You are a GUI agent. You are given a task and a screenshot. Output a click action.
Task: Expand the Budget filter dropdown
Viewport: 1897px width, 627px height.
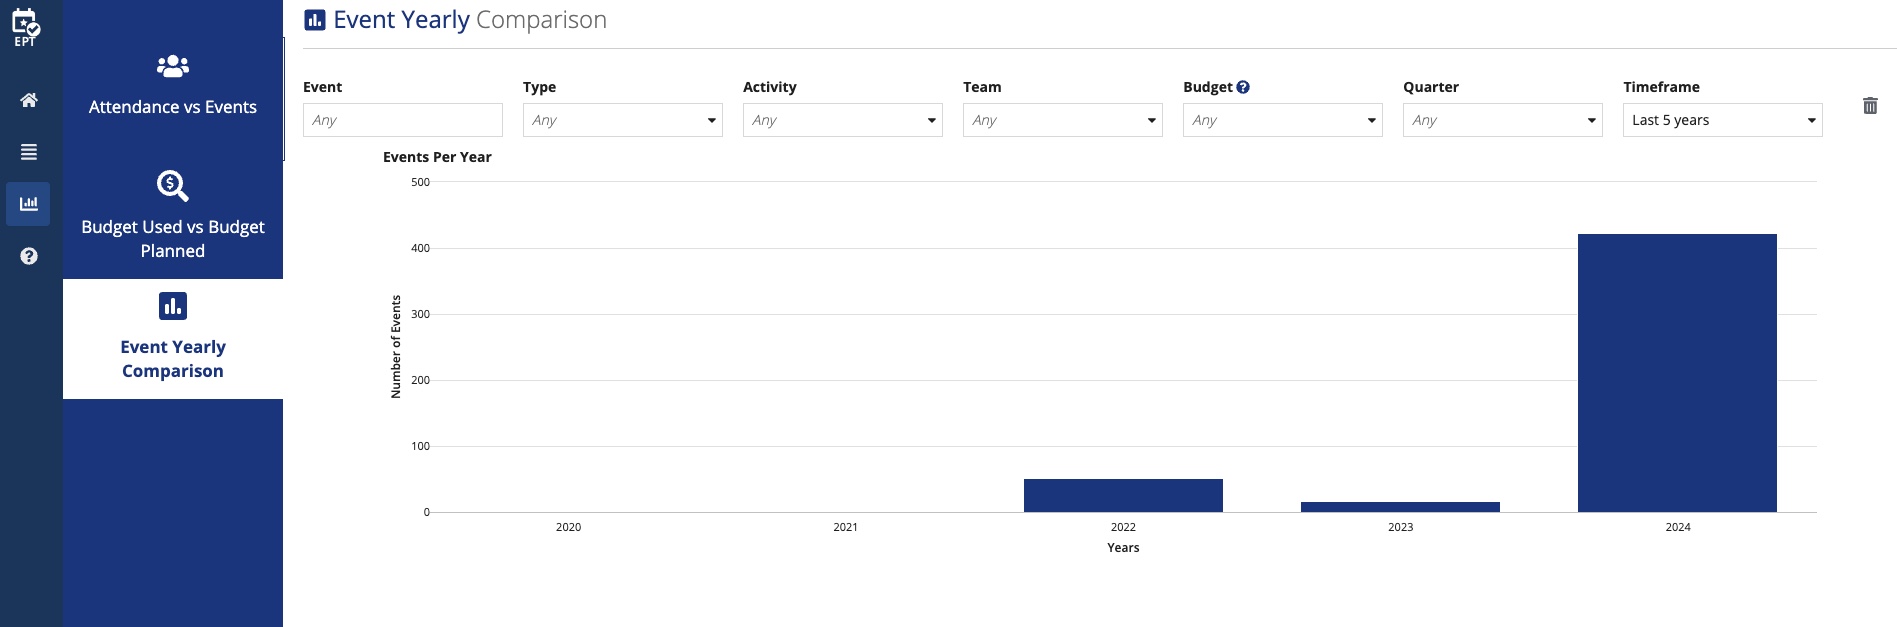(x=1283, y=120)
